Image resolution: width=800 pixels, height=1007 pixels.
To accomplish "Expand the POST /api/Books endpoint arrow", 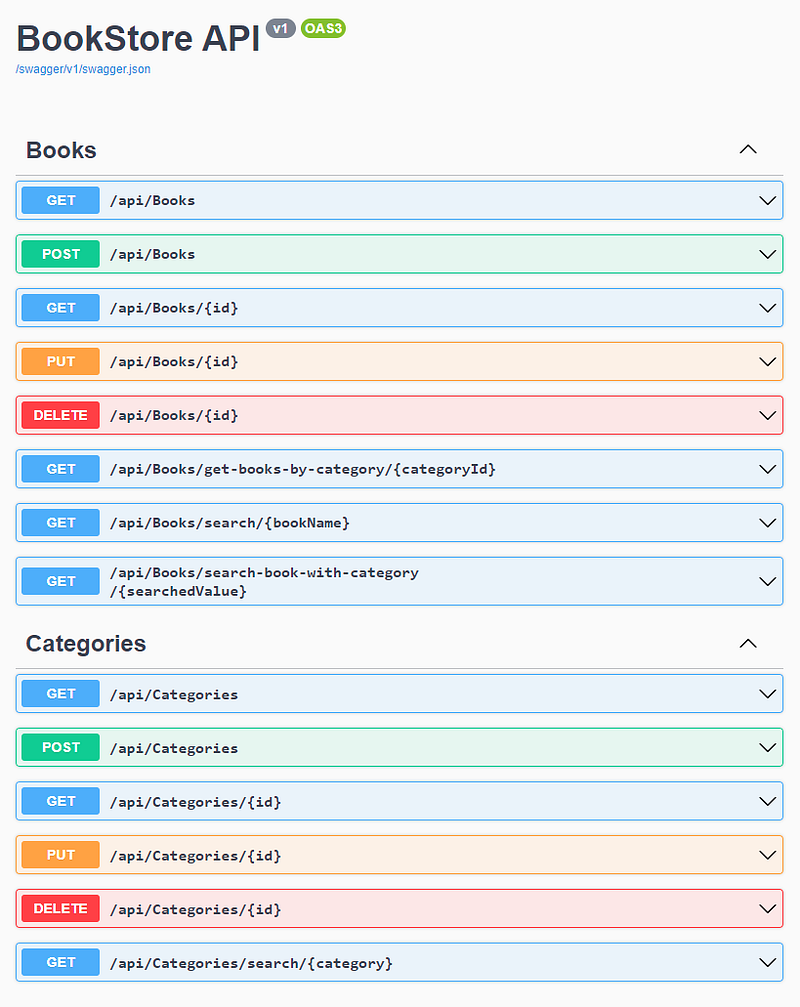I will 767,254.
